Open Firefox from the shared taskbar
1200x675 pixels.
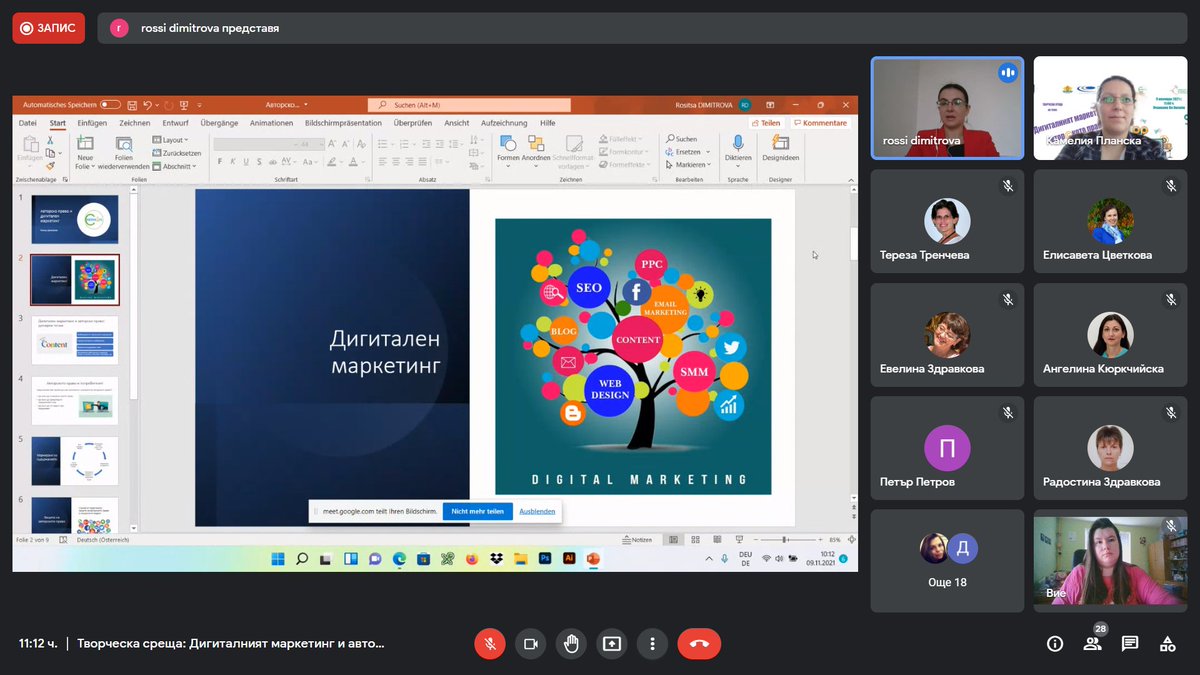(472, 559)
